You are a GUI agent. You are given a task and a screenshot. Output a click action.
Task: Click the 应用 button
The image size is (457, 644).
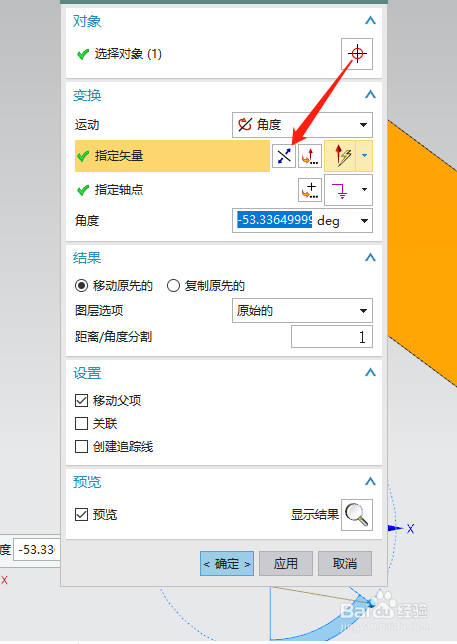click(x=286, y=564)
